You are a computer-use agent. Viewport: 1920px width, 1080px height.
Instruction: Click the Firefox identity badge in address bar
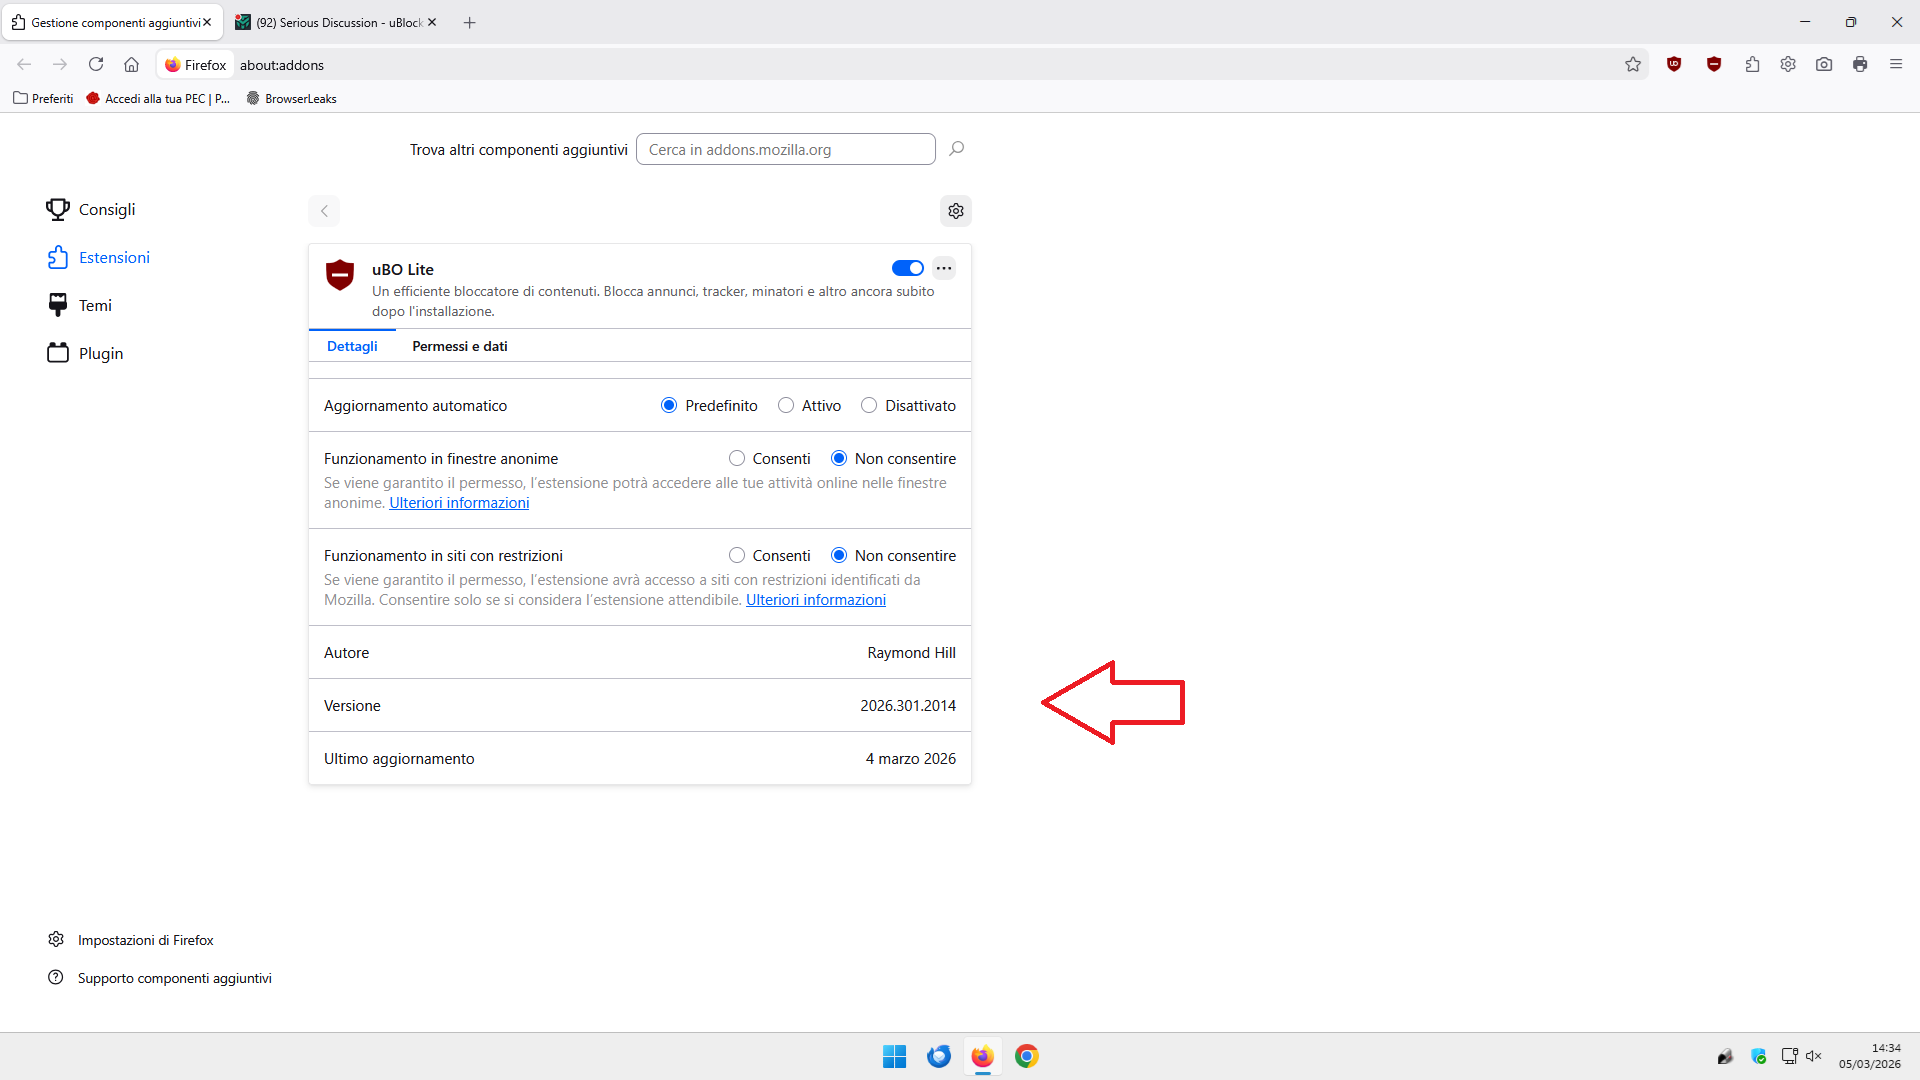coord(196,64)
